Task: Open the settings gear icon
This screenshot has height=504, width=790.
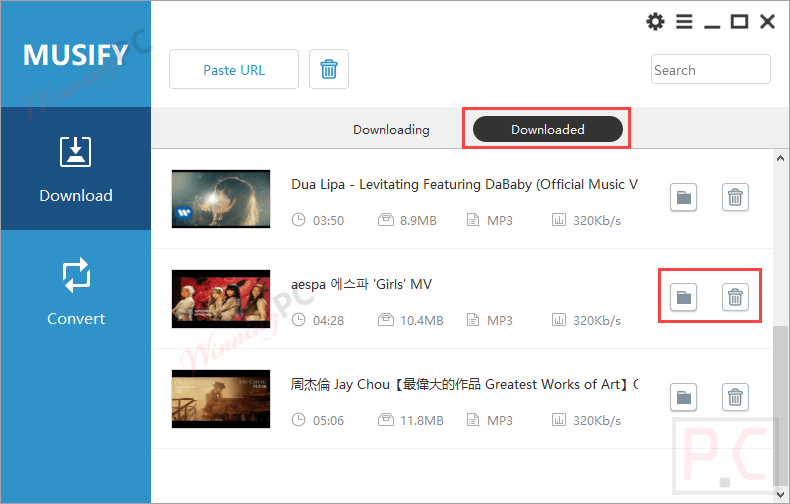Action: coord(655,22)
